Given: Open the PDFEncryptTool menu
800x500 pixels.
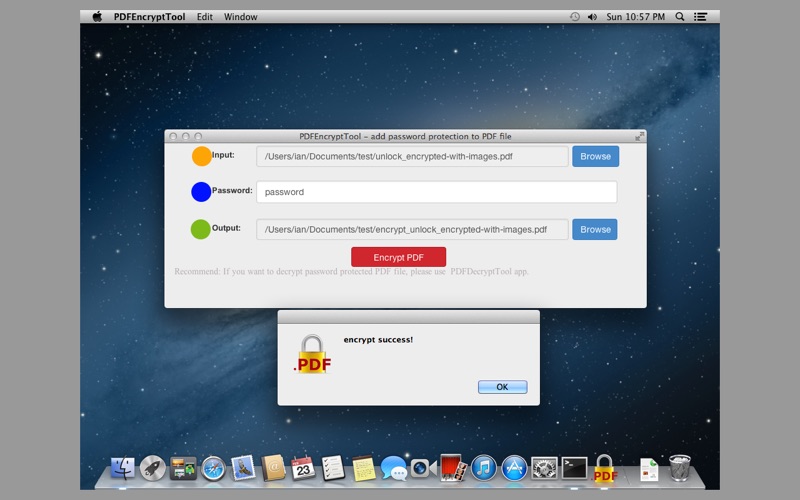Looking at the screenshot, I should pyautogui.click(x=149, y=17).
